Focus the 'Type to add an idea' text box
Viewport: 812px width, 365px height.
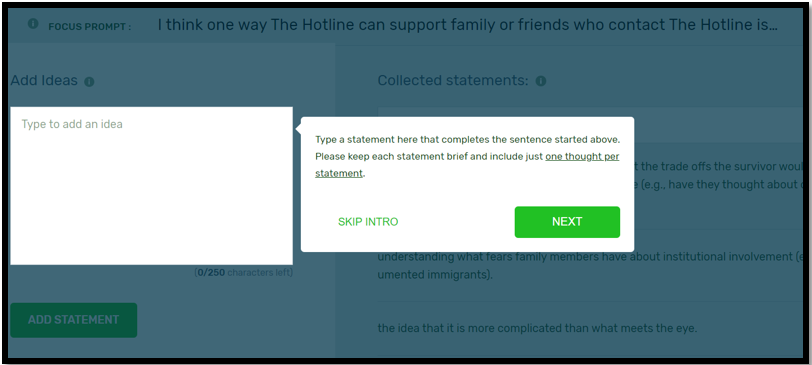[x=151, y=185]
